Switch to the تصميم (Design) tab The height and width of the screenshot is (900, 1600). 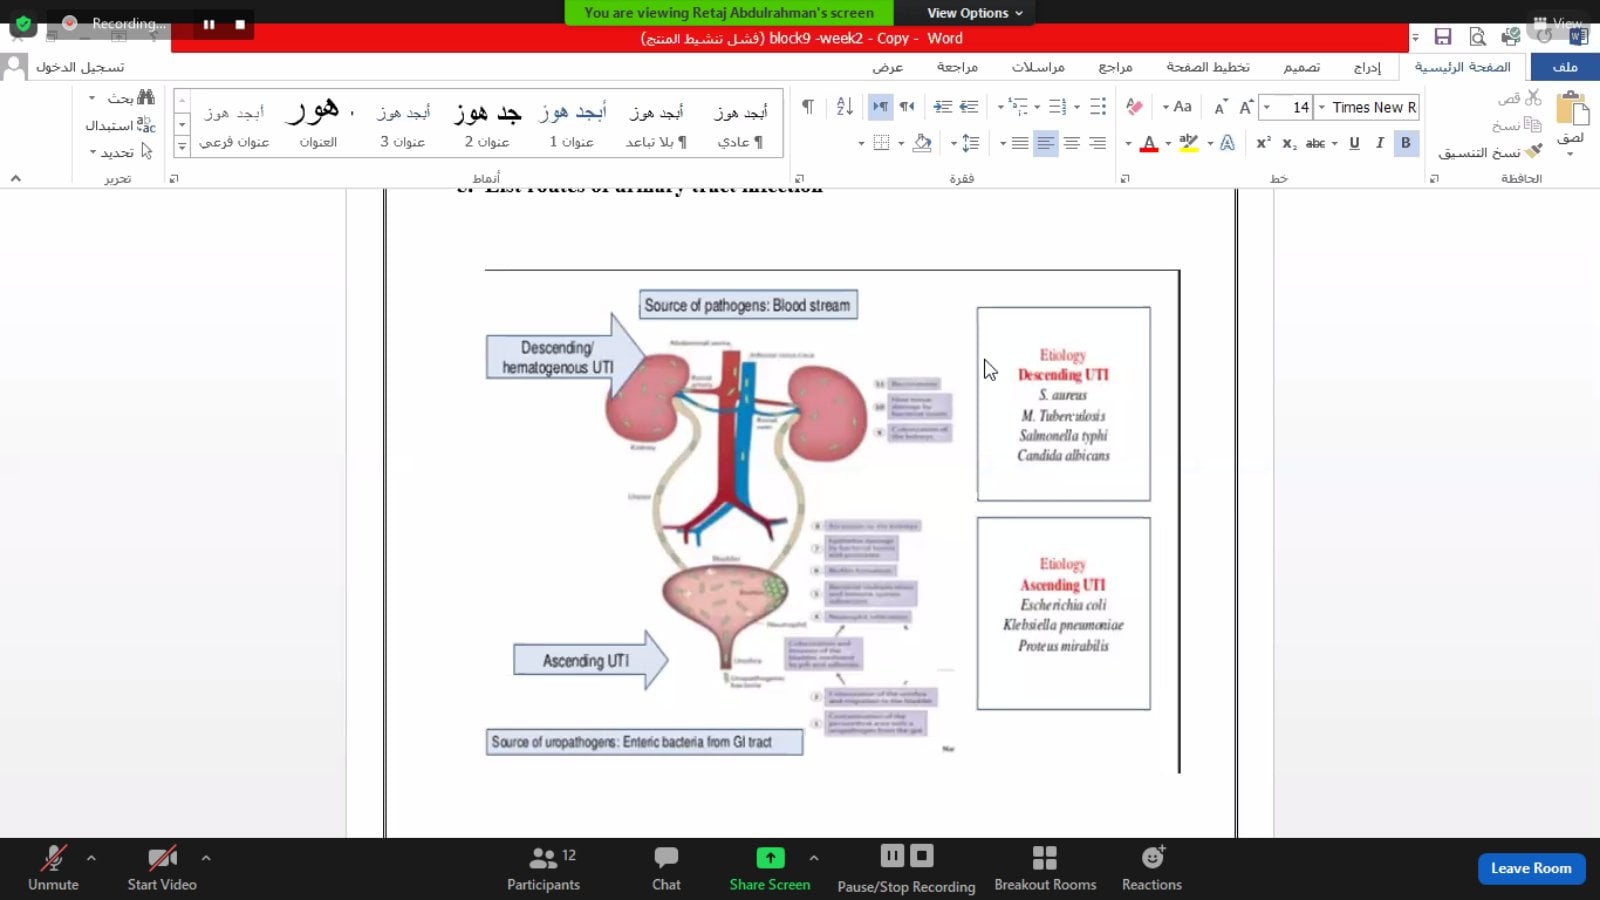click(x=1301, y=67)
